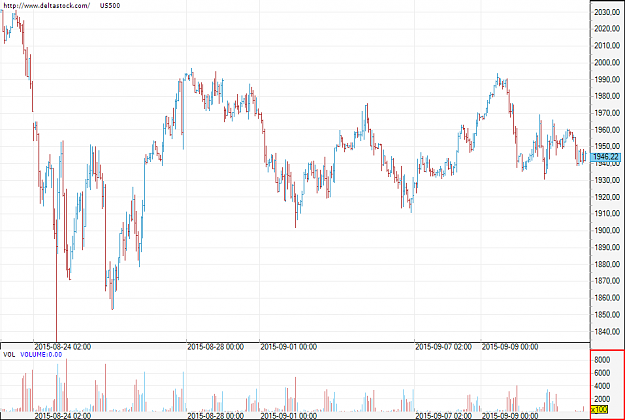Select the 2015-08-28 00:00 time marker
Viewport: 625px width, 420px height.
216,347
